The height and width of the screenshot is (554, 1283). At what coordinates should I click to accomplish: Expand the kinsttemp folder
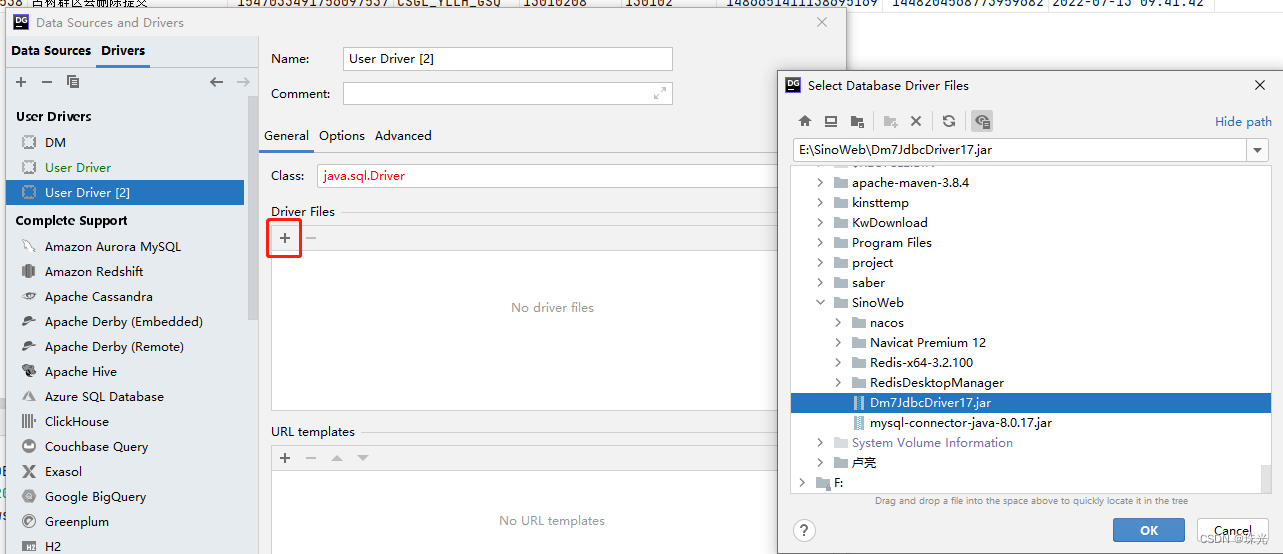point(820,202)
